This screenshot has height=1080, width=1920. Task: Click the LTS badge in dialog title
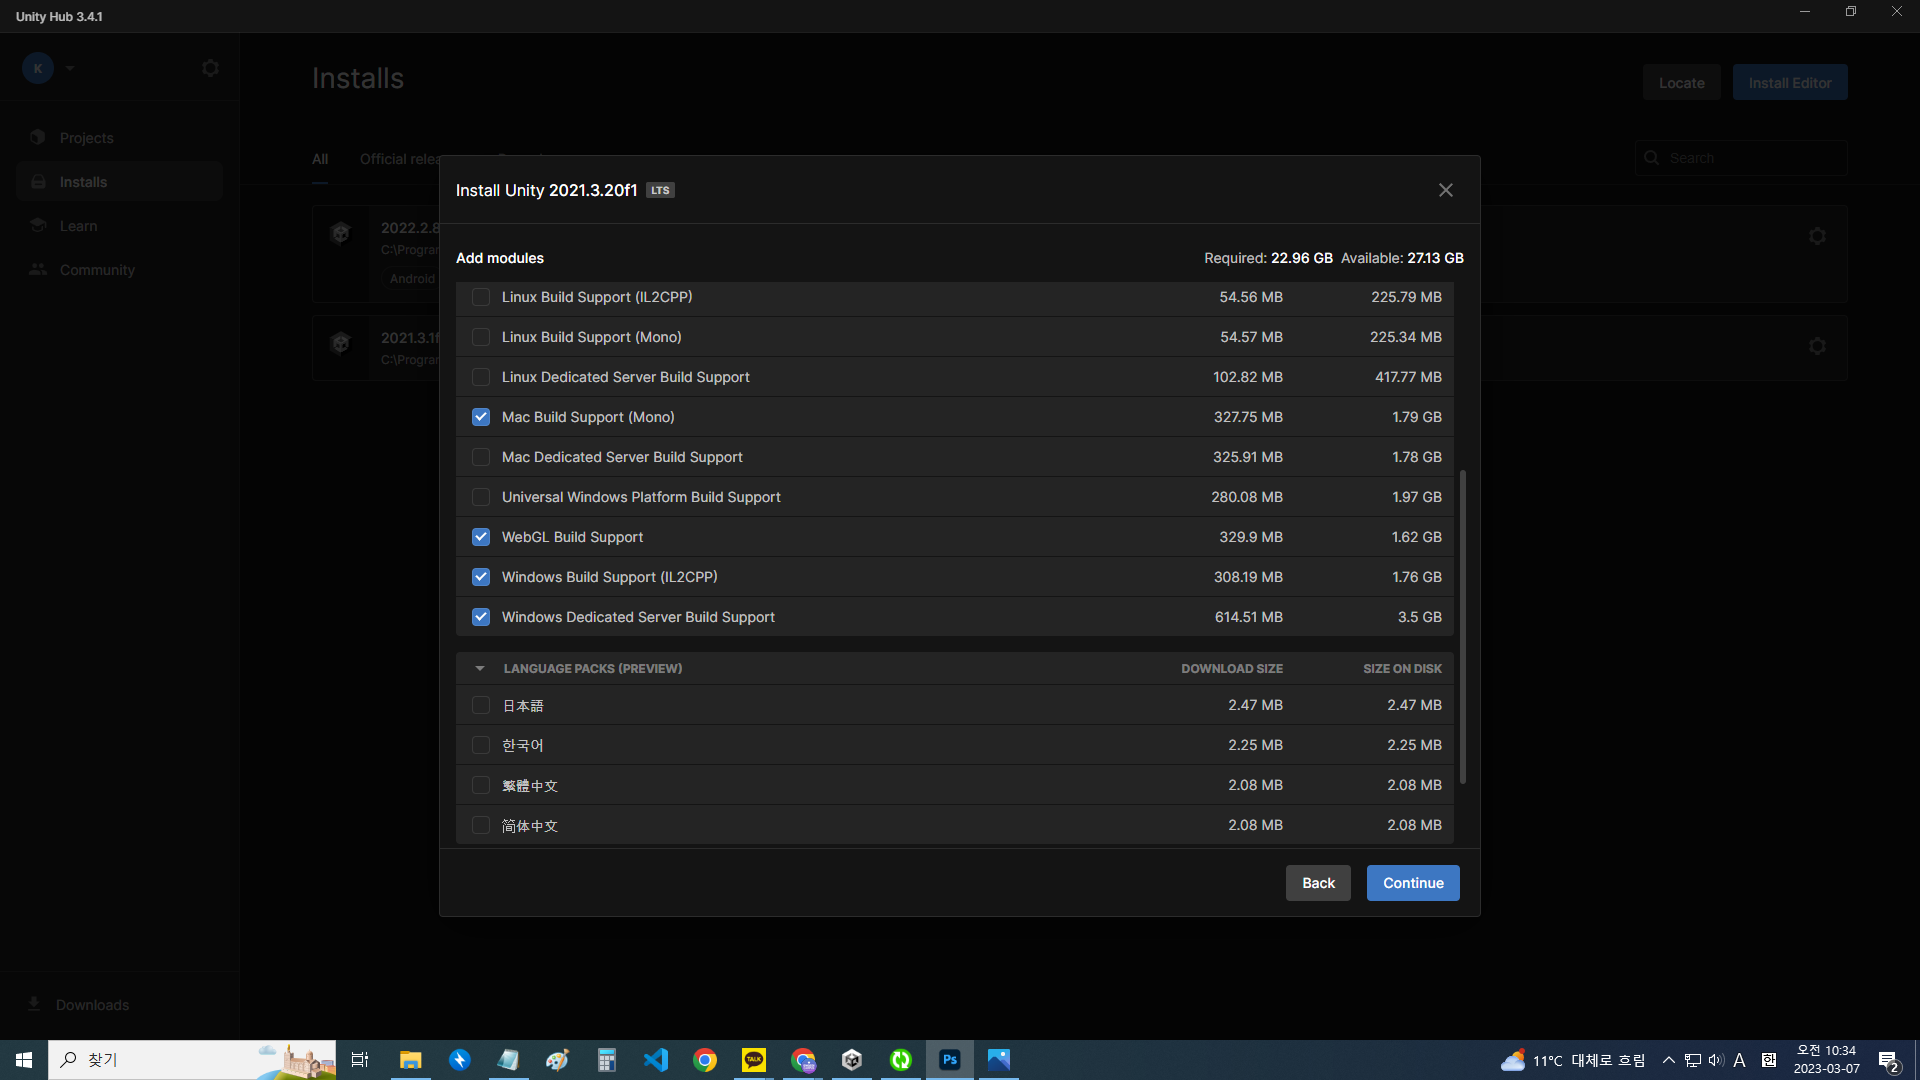tap(660, 190)
